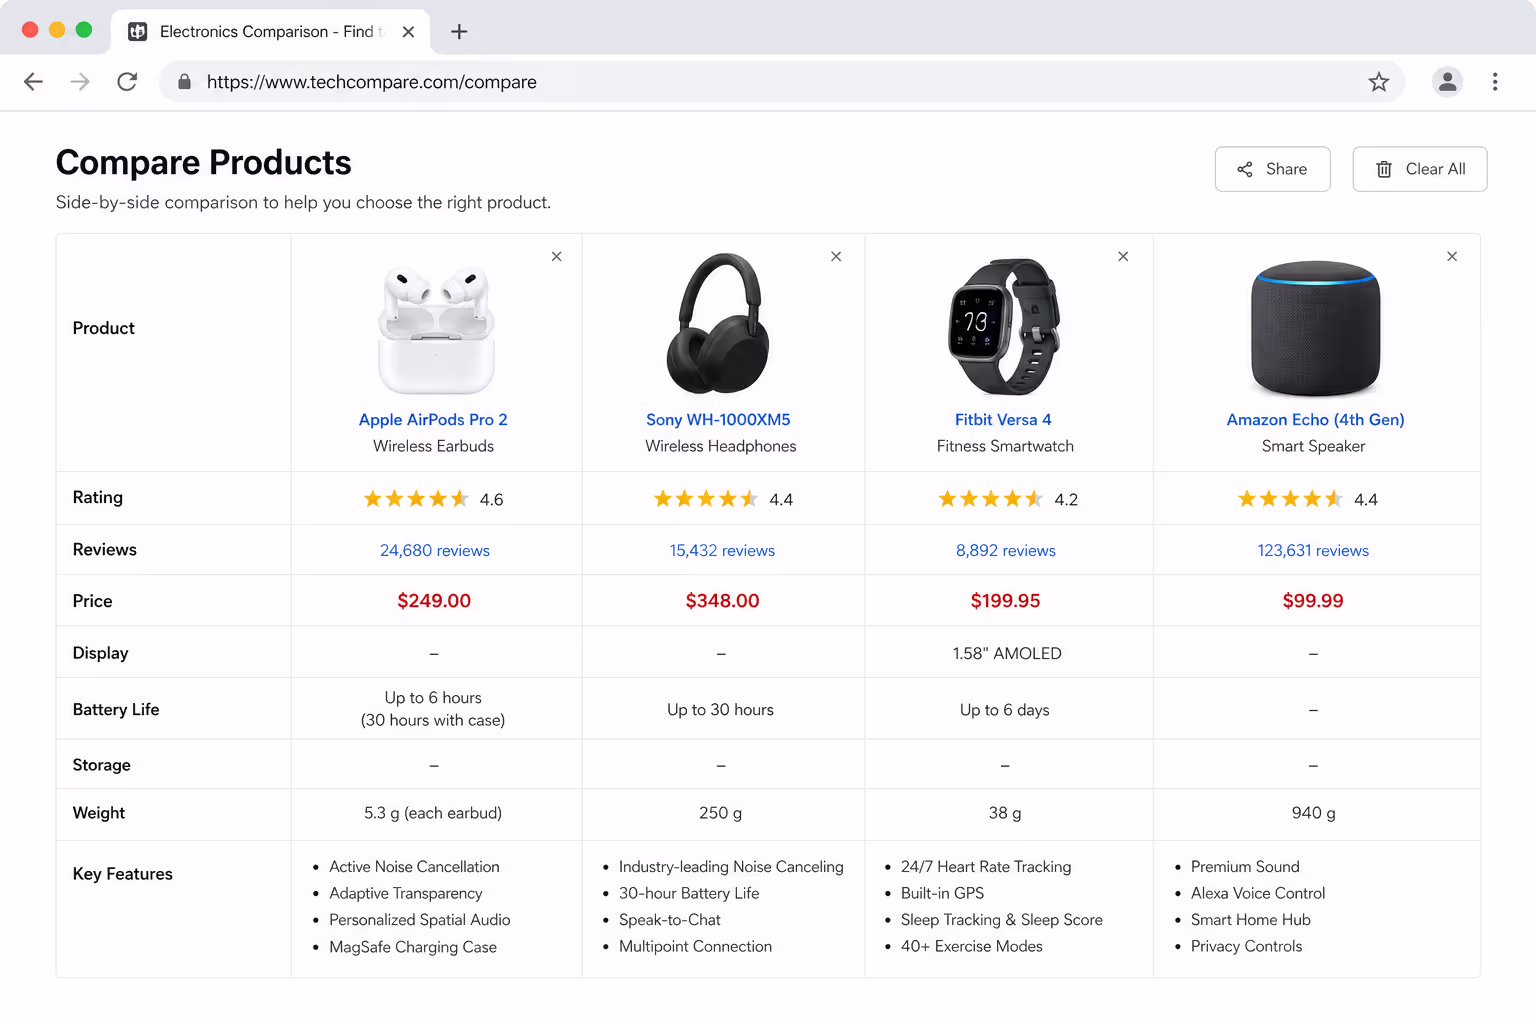Click the Amazon Echo speaker image

1315,329
